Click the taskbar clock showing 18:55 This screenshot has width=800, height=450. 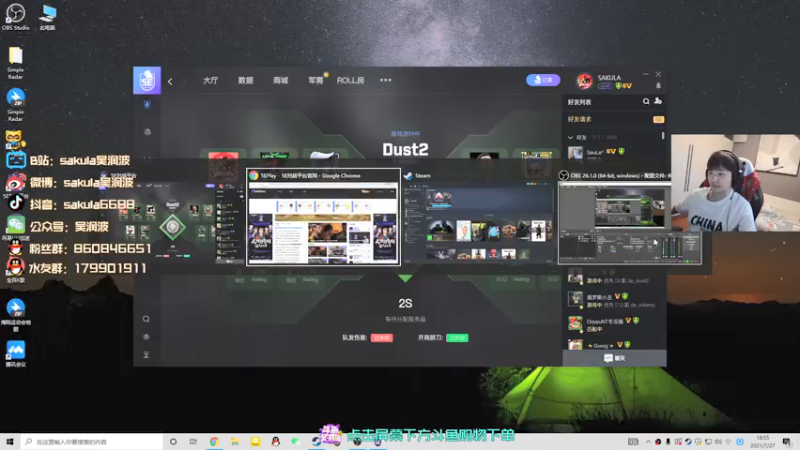pos(763,442)
